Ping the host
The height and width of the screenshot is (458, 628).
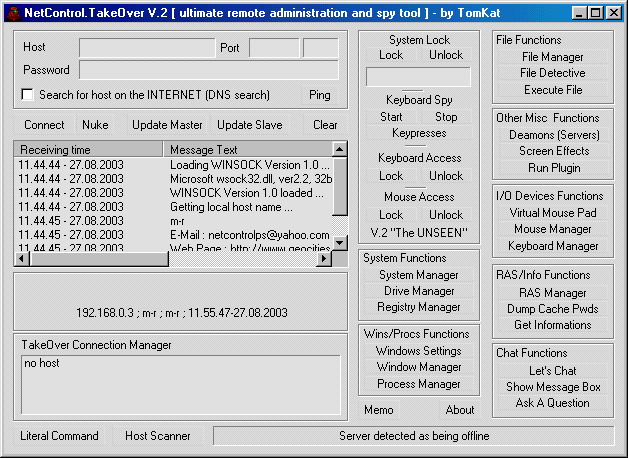pyautogui.click(x=319, y=95)
